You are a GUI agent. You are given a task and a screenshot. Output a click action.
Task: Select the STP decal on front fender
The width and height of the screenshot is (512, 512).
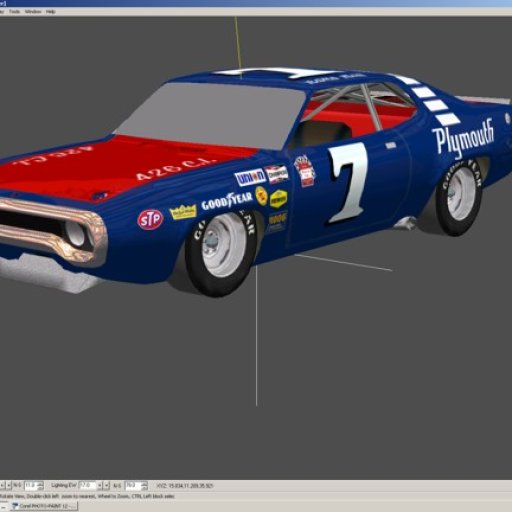tap(150, 219)
